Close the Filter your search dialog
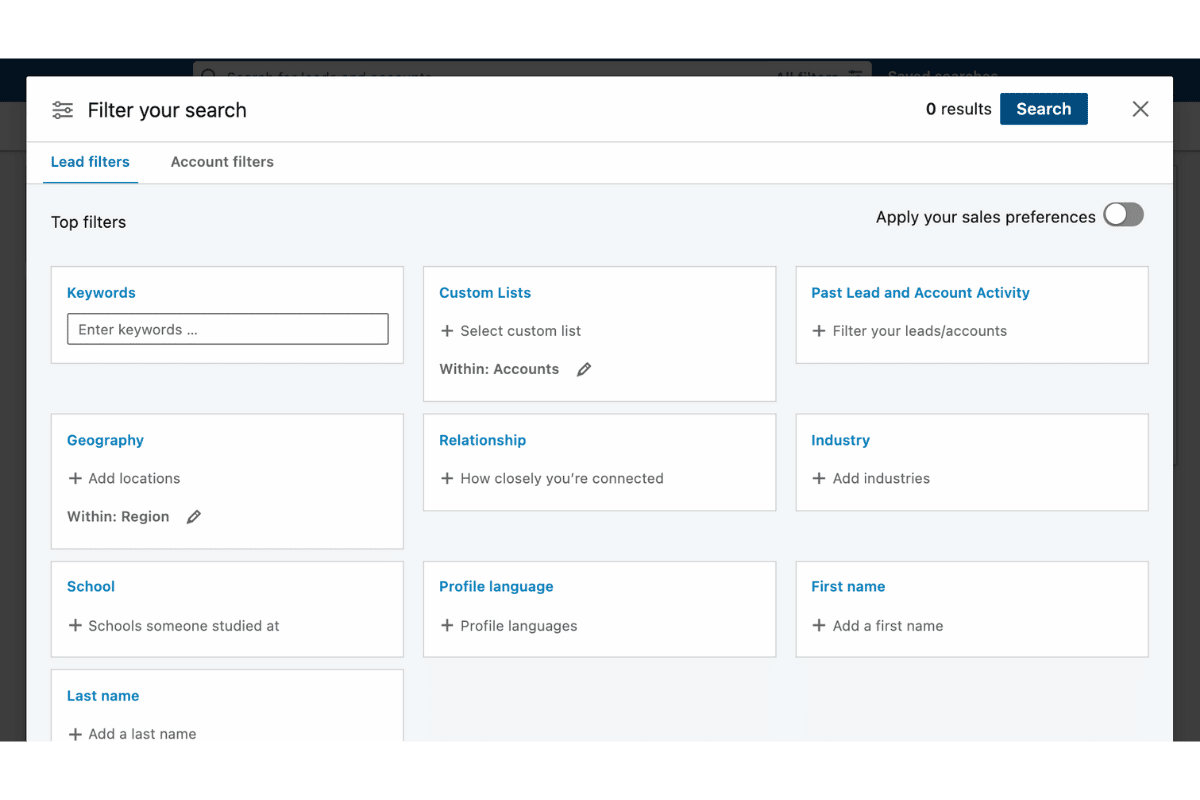Viewport: 1200px width, 800px height. 1140,109
